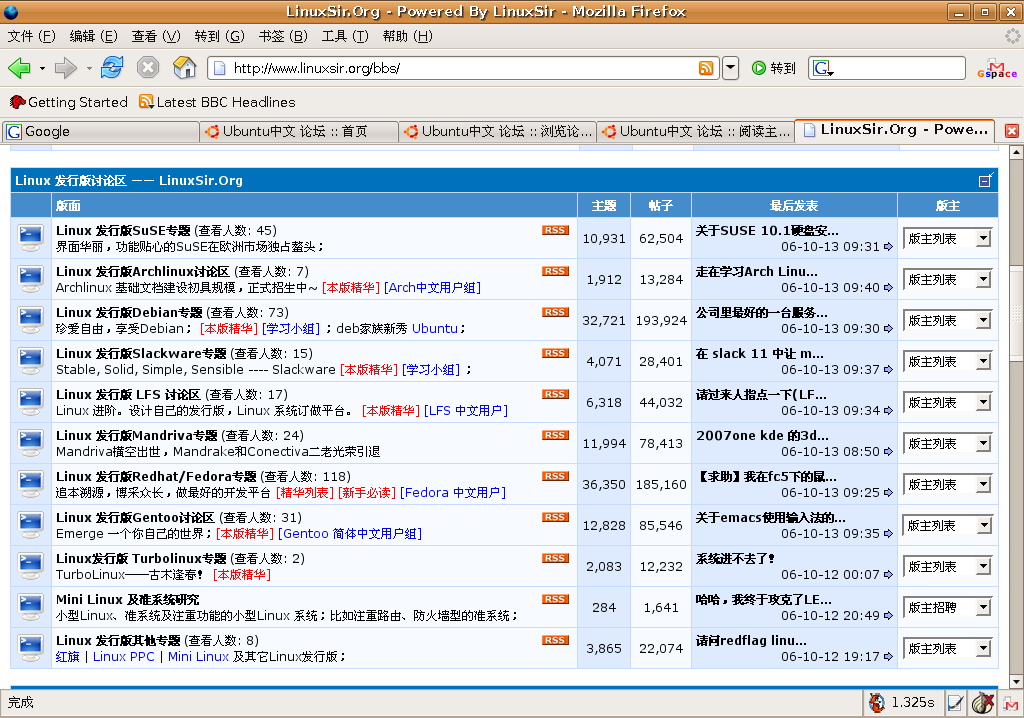Click RSS badge for Mandriva专题 forum
This screenshot has width=1024, height=718.
(555, 435)
